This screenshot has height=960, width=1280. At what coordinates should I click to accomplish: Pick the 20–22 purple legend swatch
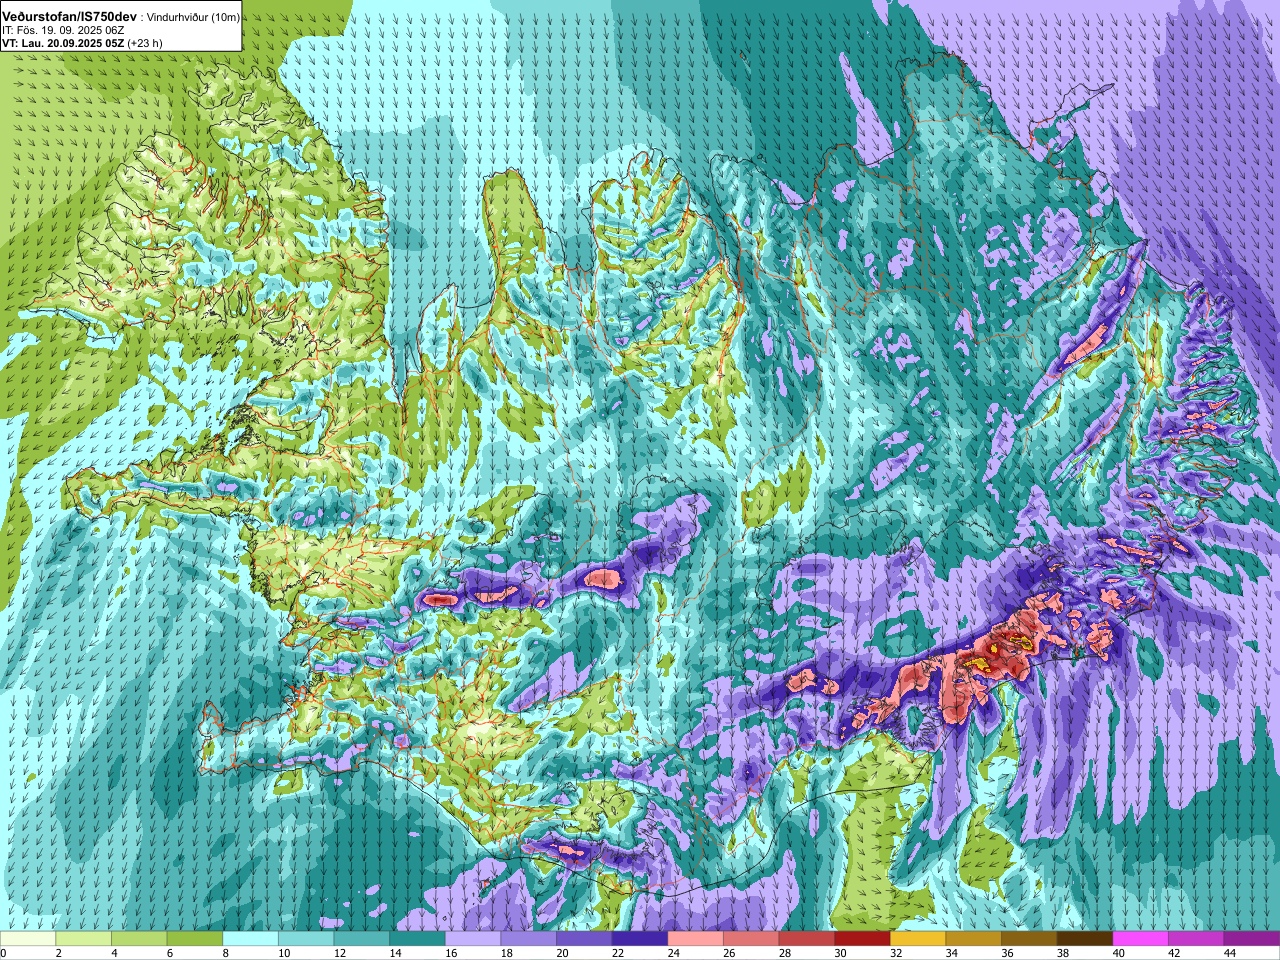[x=584, y=939]
